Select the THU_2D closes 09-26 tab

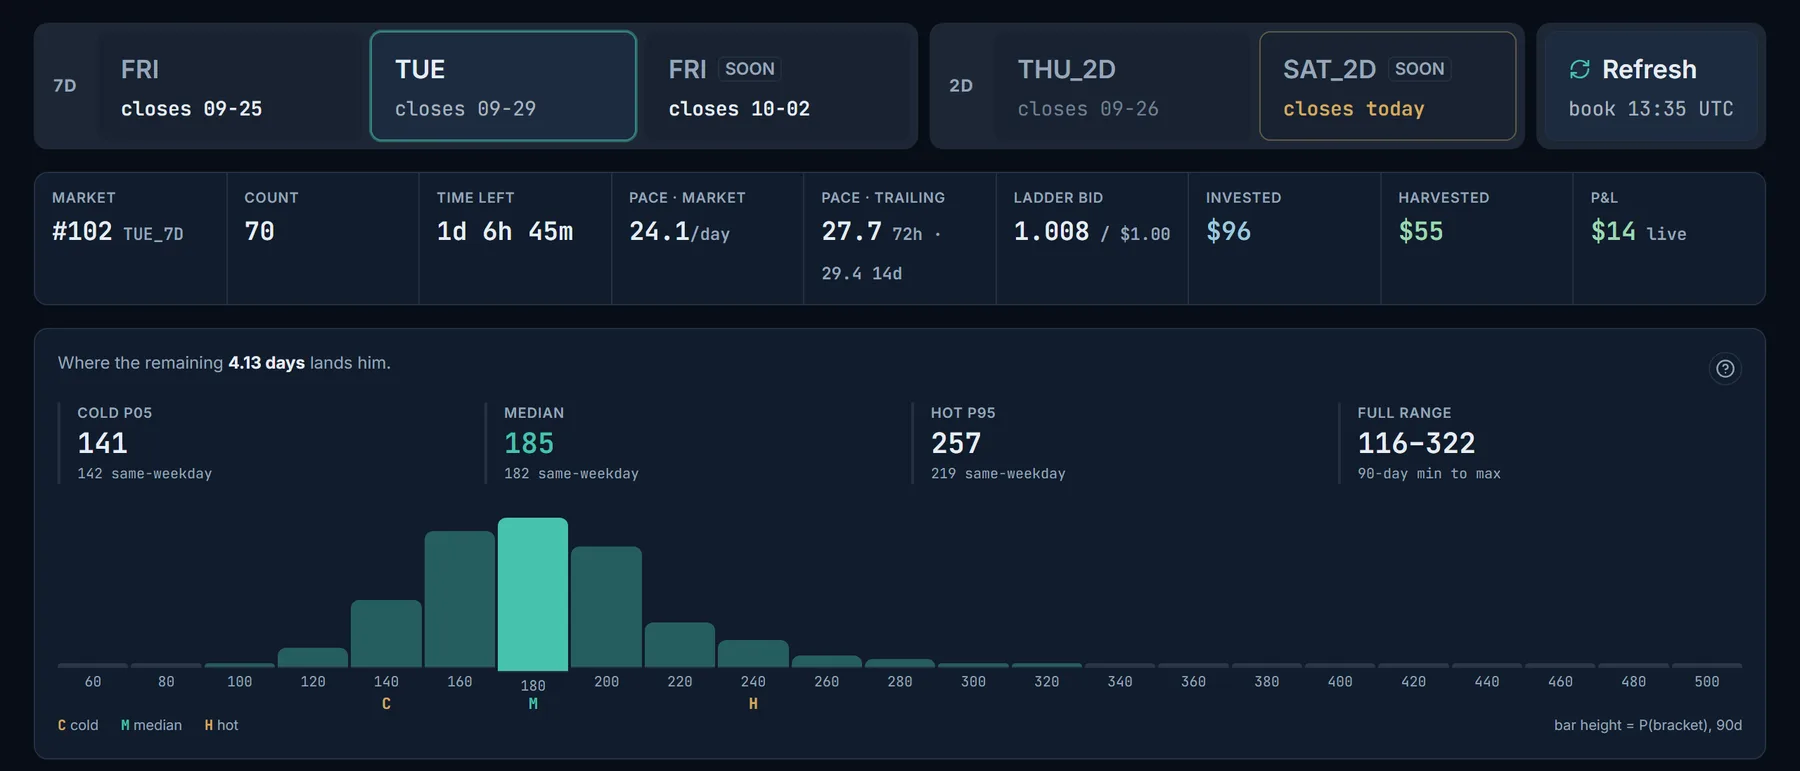[x=1125, y=86]
